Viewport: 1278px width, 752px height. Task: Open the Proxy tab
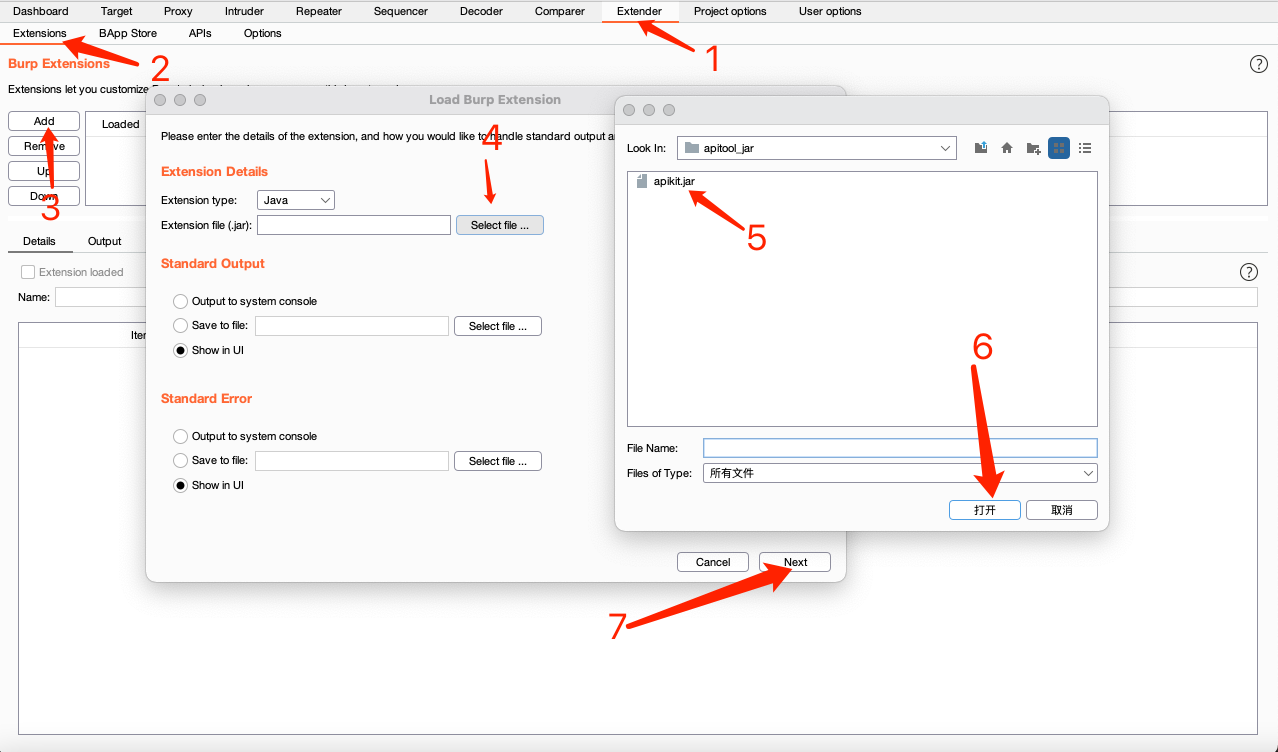point(178,11)
